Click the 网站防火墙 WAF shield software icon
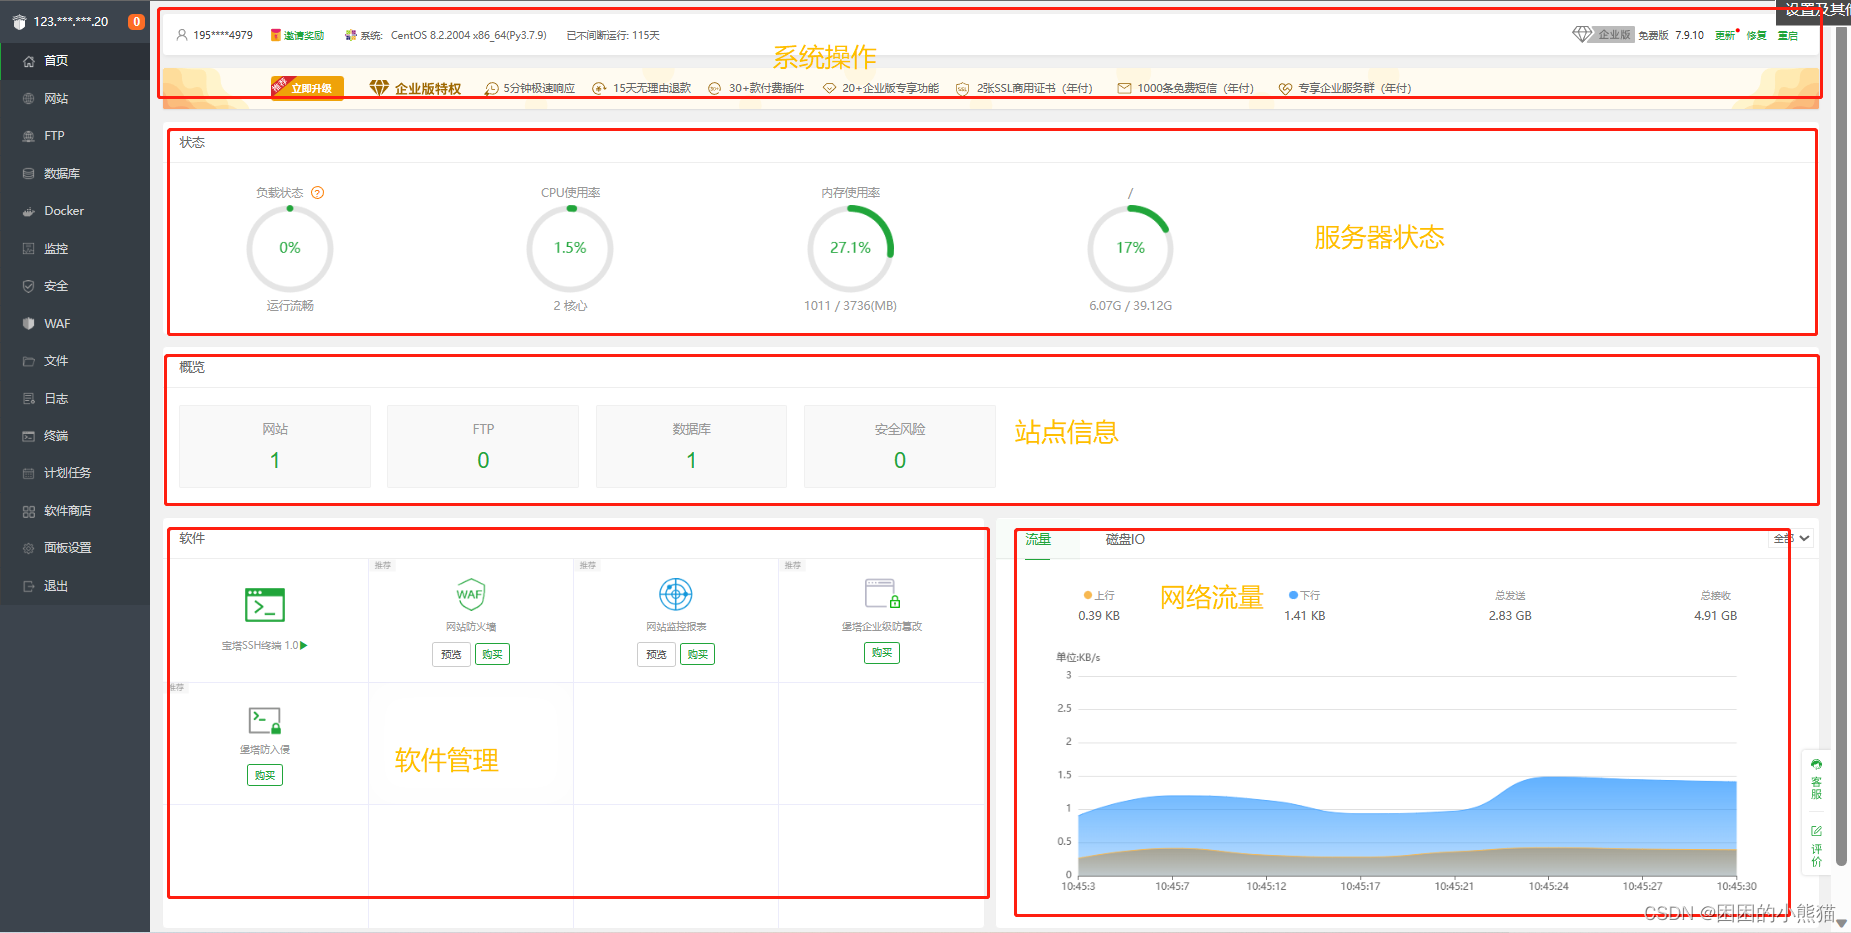Image resolution: width=1851 pixels, height=933 pixels. [x=471, y=594]
